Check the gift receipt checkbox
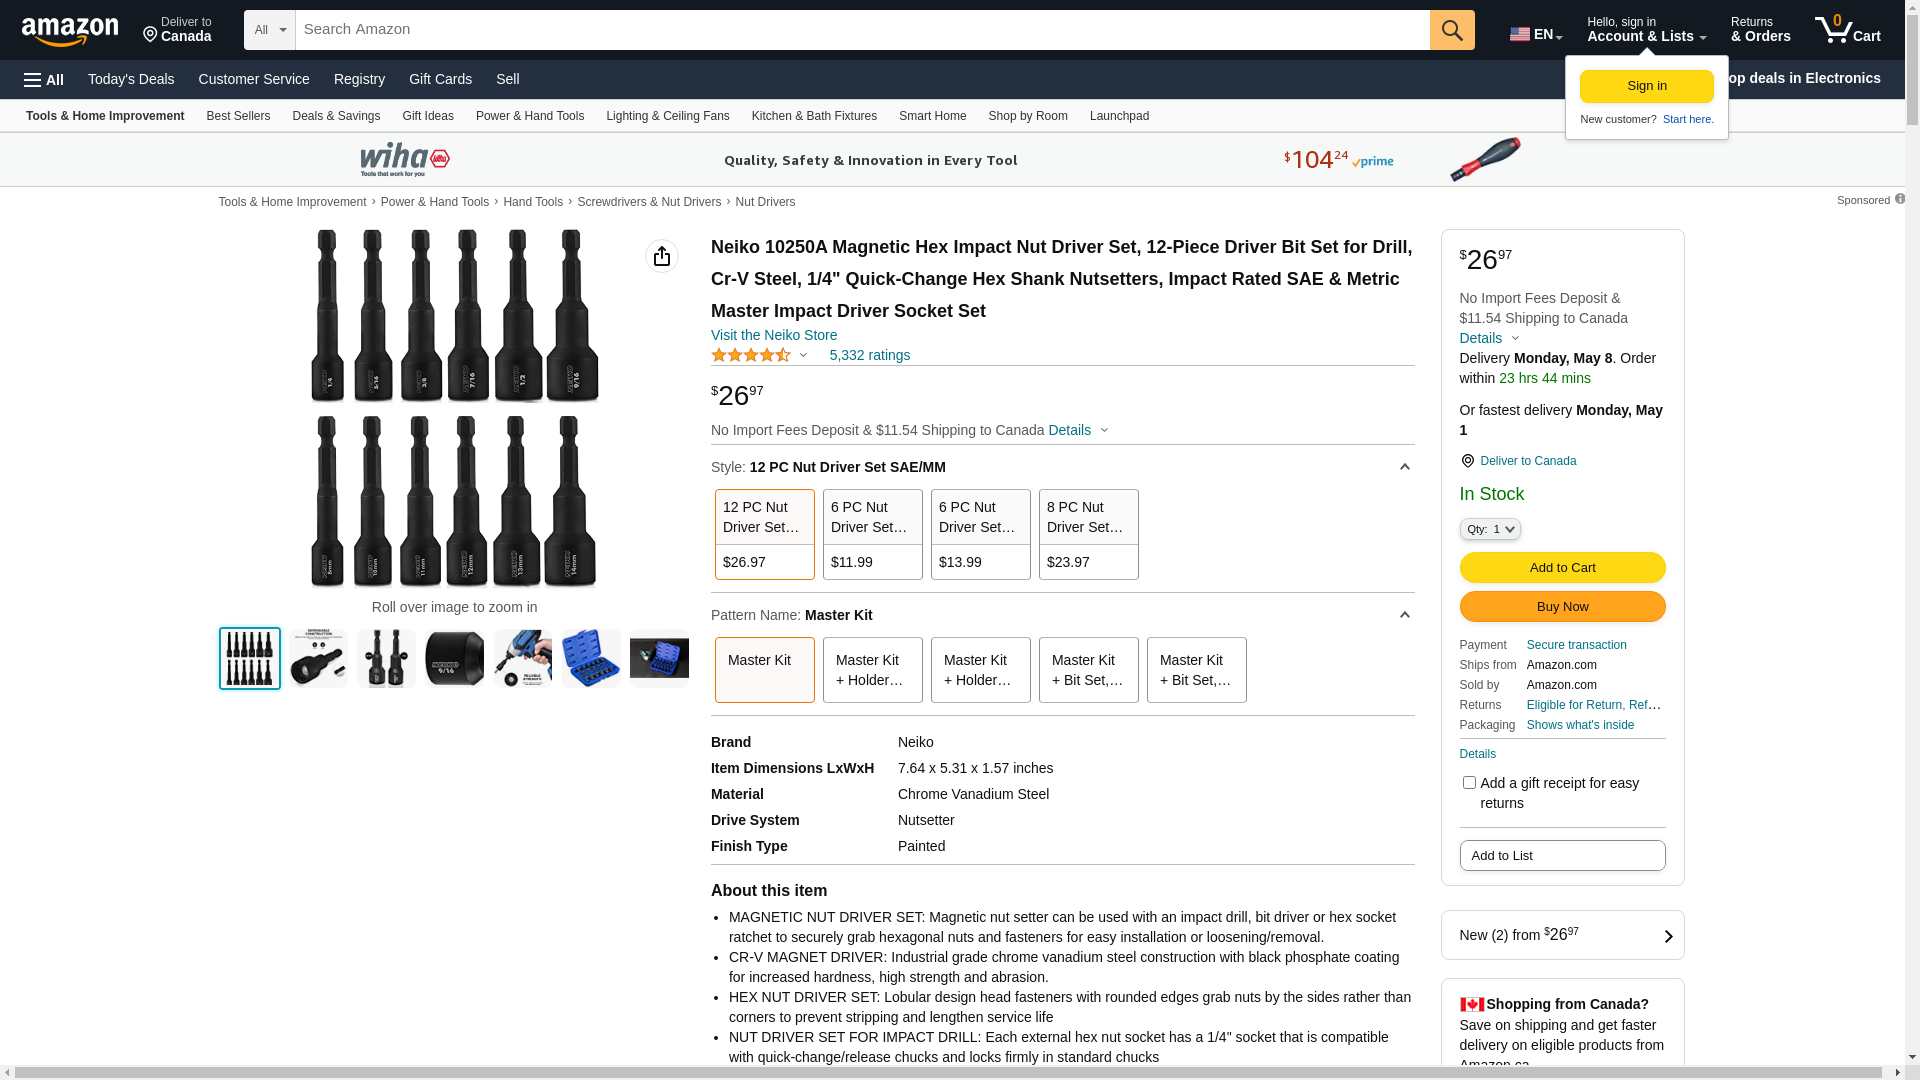 pyautogui.click(x=1468, y=783)
